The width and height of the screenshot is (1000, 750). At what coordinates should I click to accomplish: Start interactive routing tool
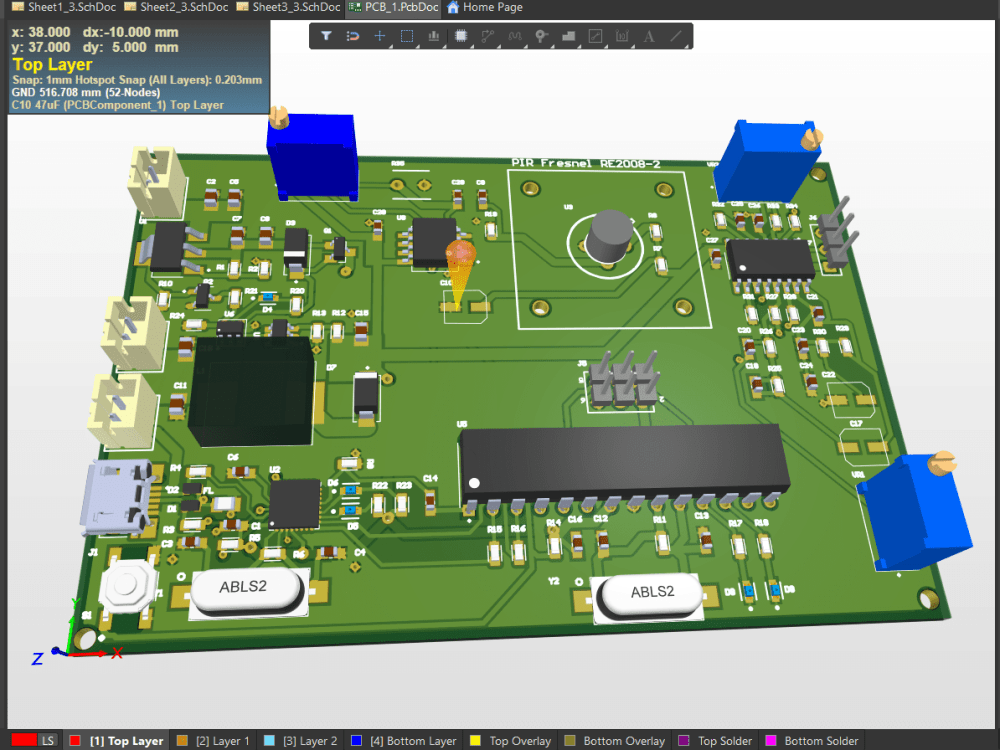(488, 36)
